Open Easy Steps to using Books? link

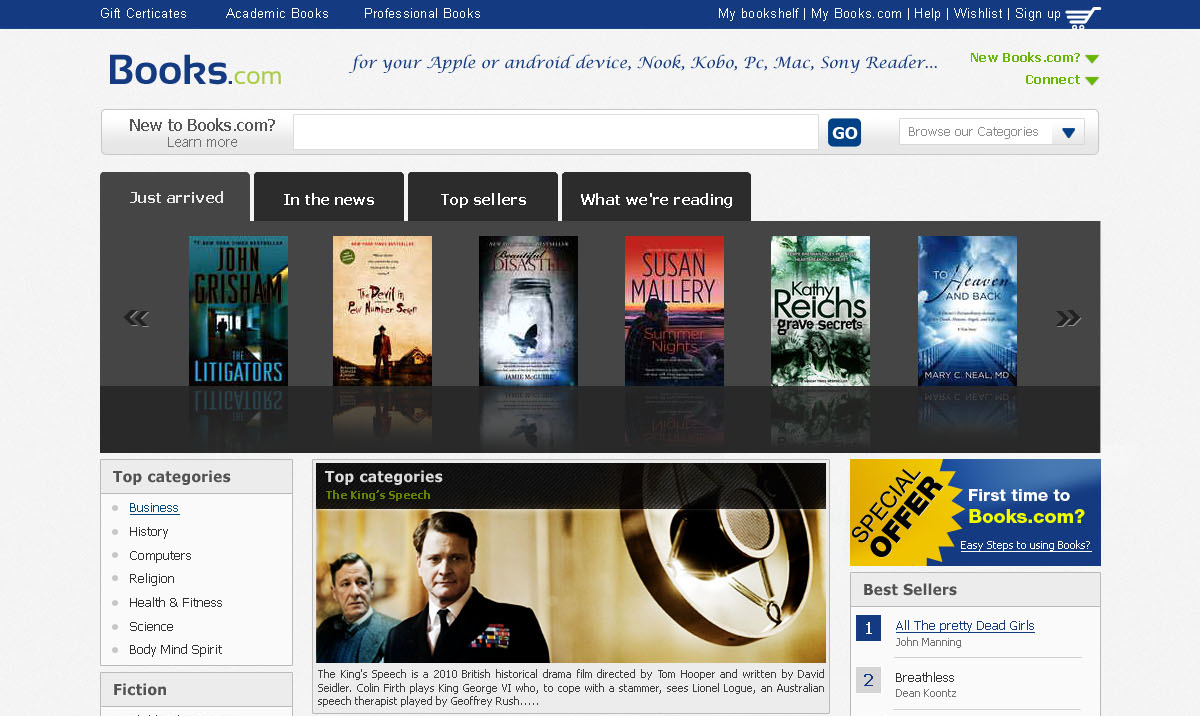click(x=1025, y=546)
